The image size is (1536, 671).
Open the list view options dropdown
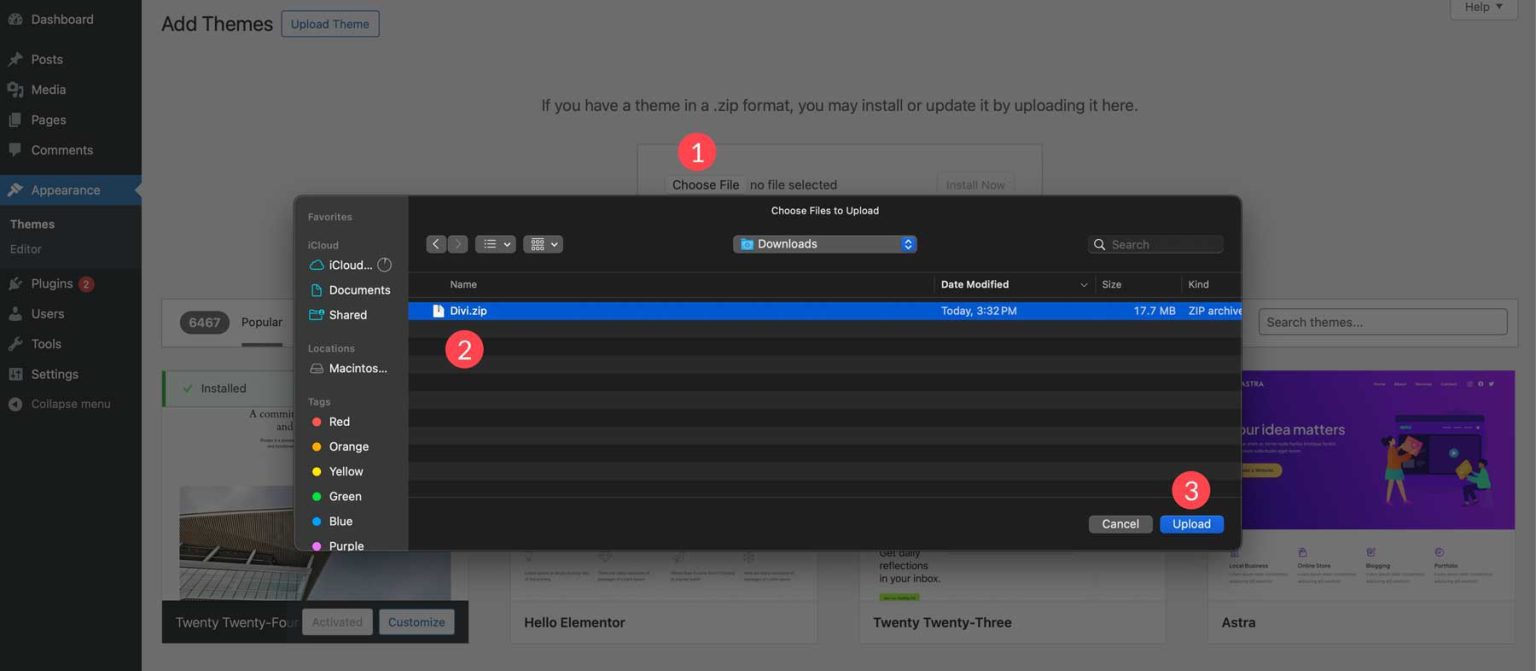495,244
